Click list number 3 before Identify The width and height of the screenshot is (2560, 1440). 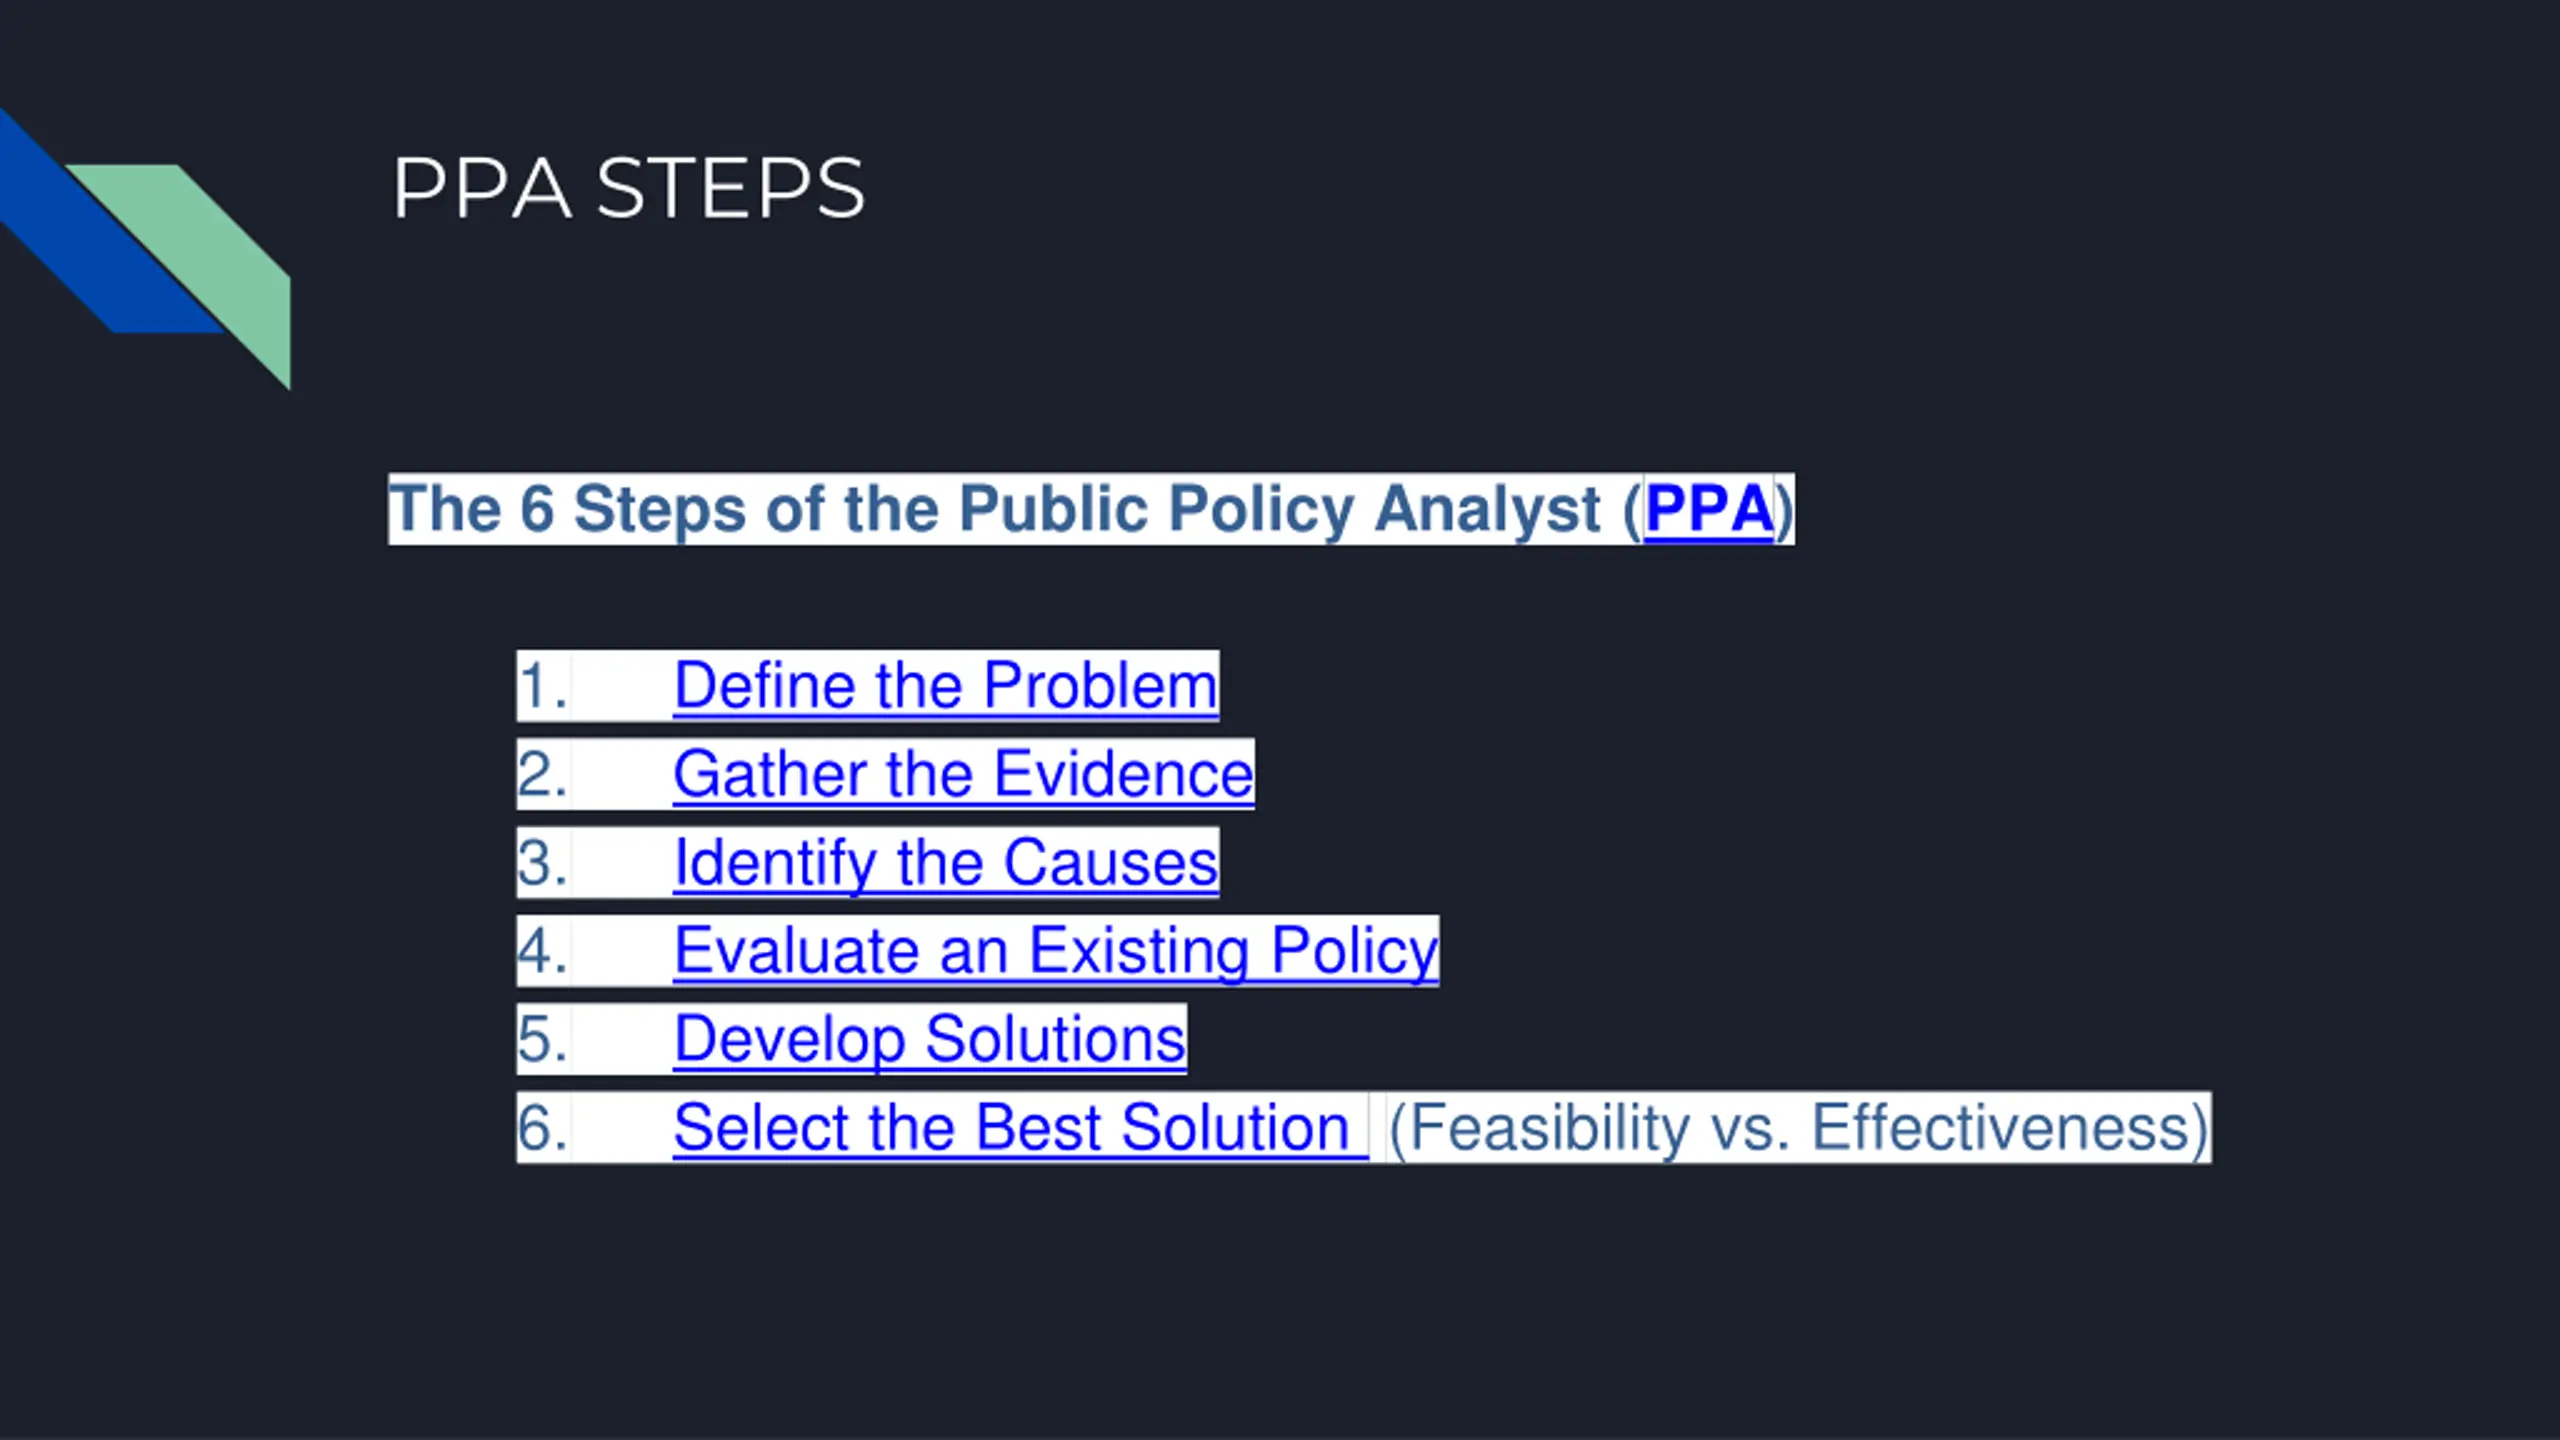[x=543, y=862]
